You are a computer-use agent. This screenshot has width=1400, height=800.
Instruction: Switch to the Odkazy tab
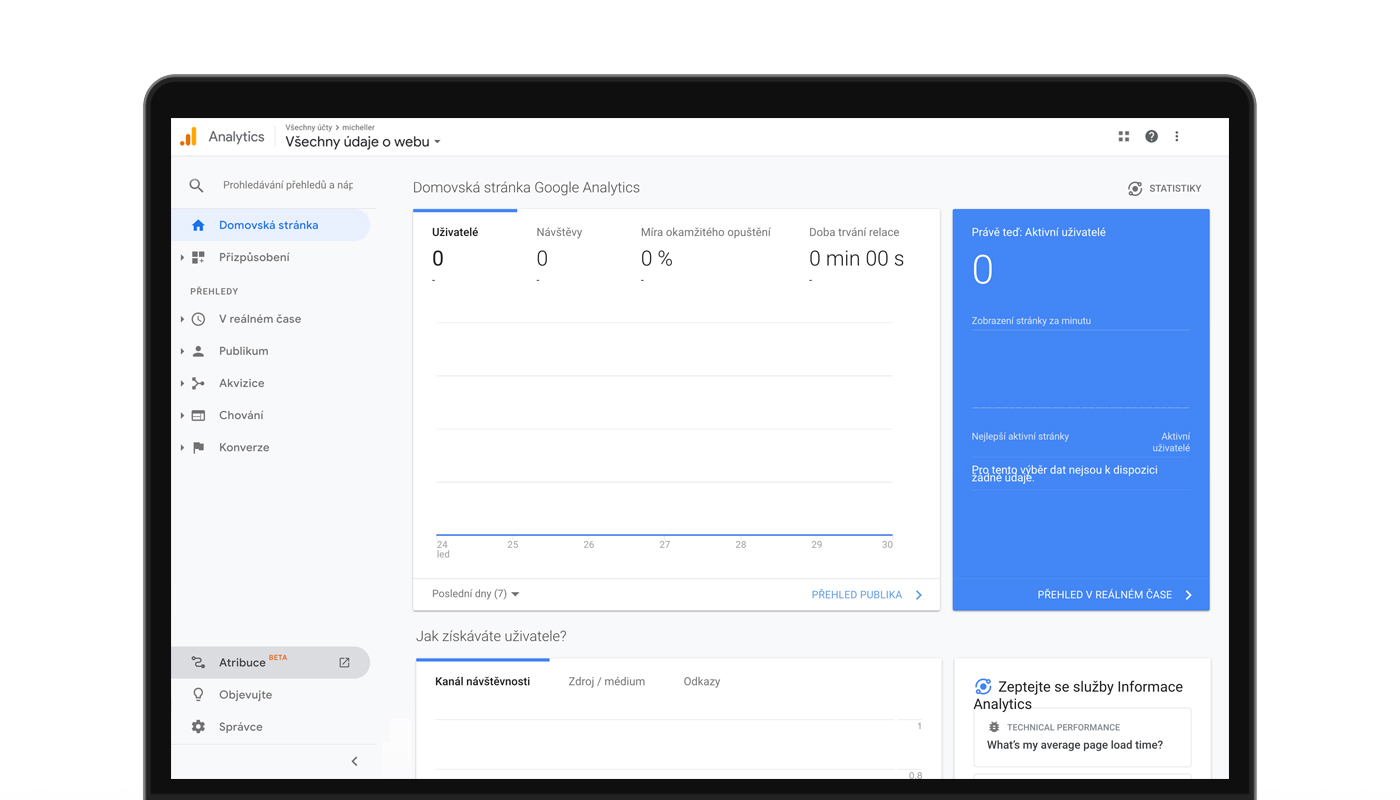click(702, 681)
